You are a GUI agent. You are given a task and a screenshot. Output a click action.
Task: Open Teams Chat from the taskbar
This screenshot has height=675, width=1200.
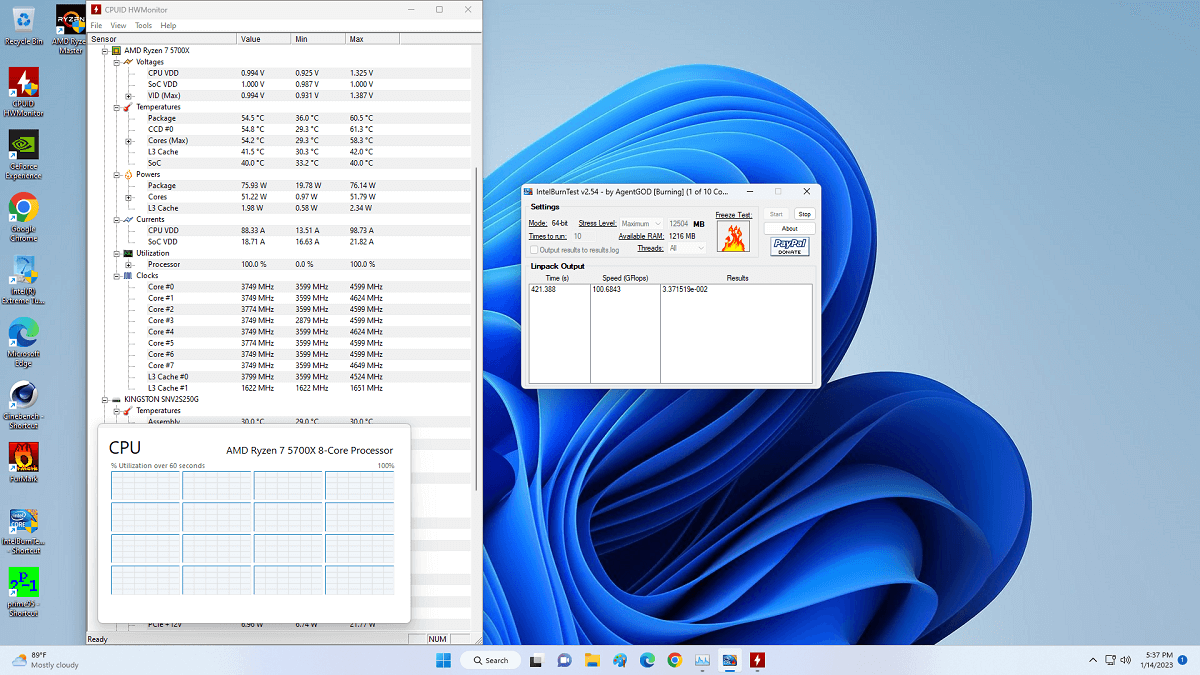[x=564, y=660]
